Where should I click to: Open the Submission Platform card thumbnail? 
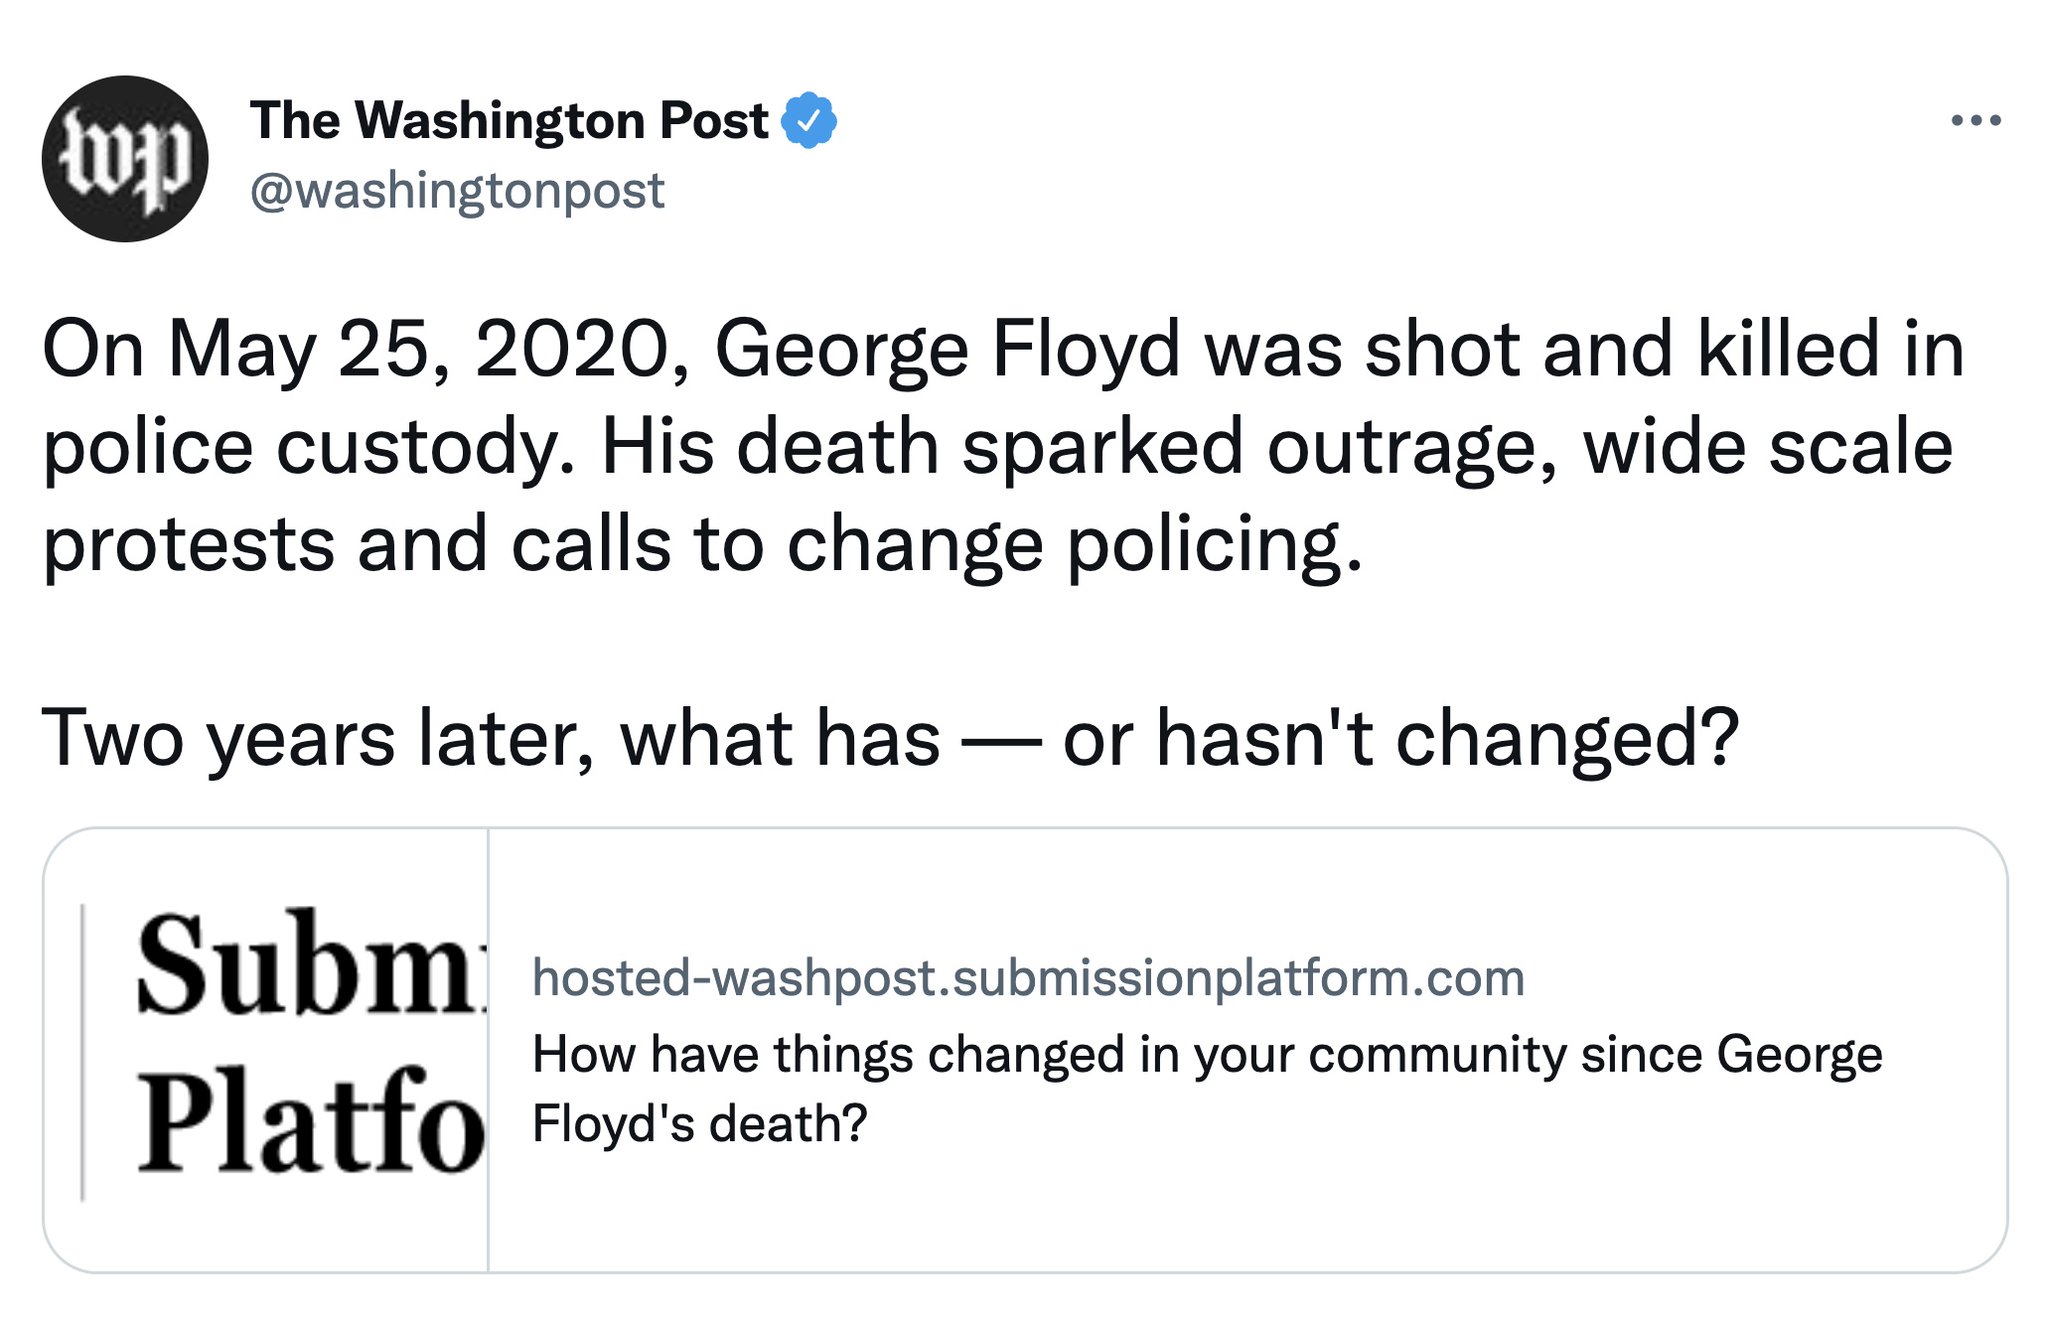click(x=266, y=1050)
